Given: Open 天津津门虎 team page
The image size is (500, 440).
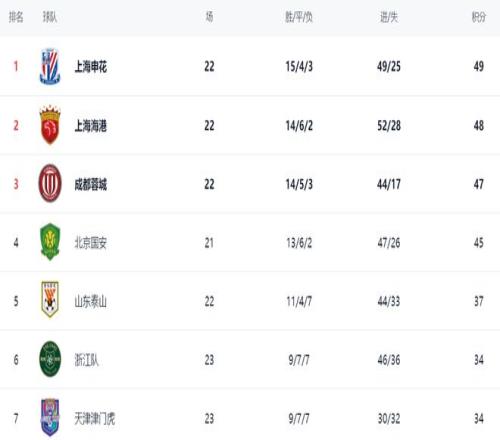Looking at the screenshot, I should [x=95, y=419].
